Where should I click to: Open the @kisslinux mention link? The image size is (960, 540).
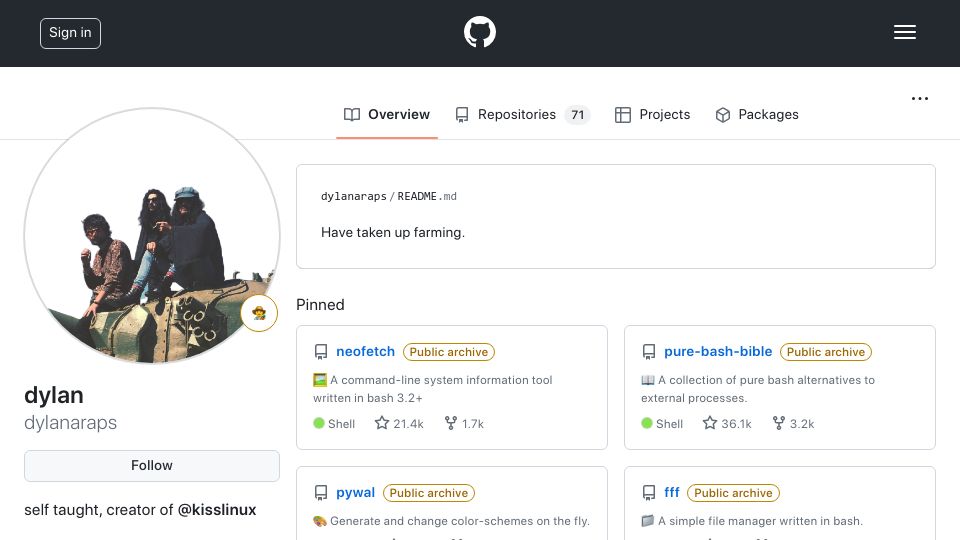(x=217, y=509)
